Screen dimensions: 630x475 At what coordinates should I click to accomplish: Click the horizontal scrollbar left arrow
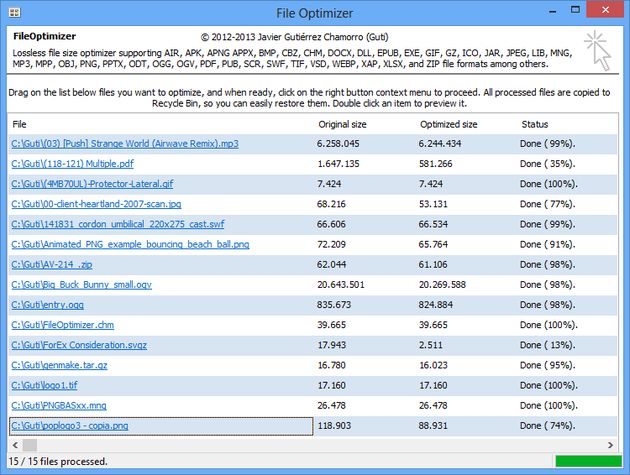15,445
